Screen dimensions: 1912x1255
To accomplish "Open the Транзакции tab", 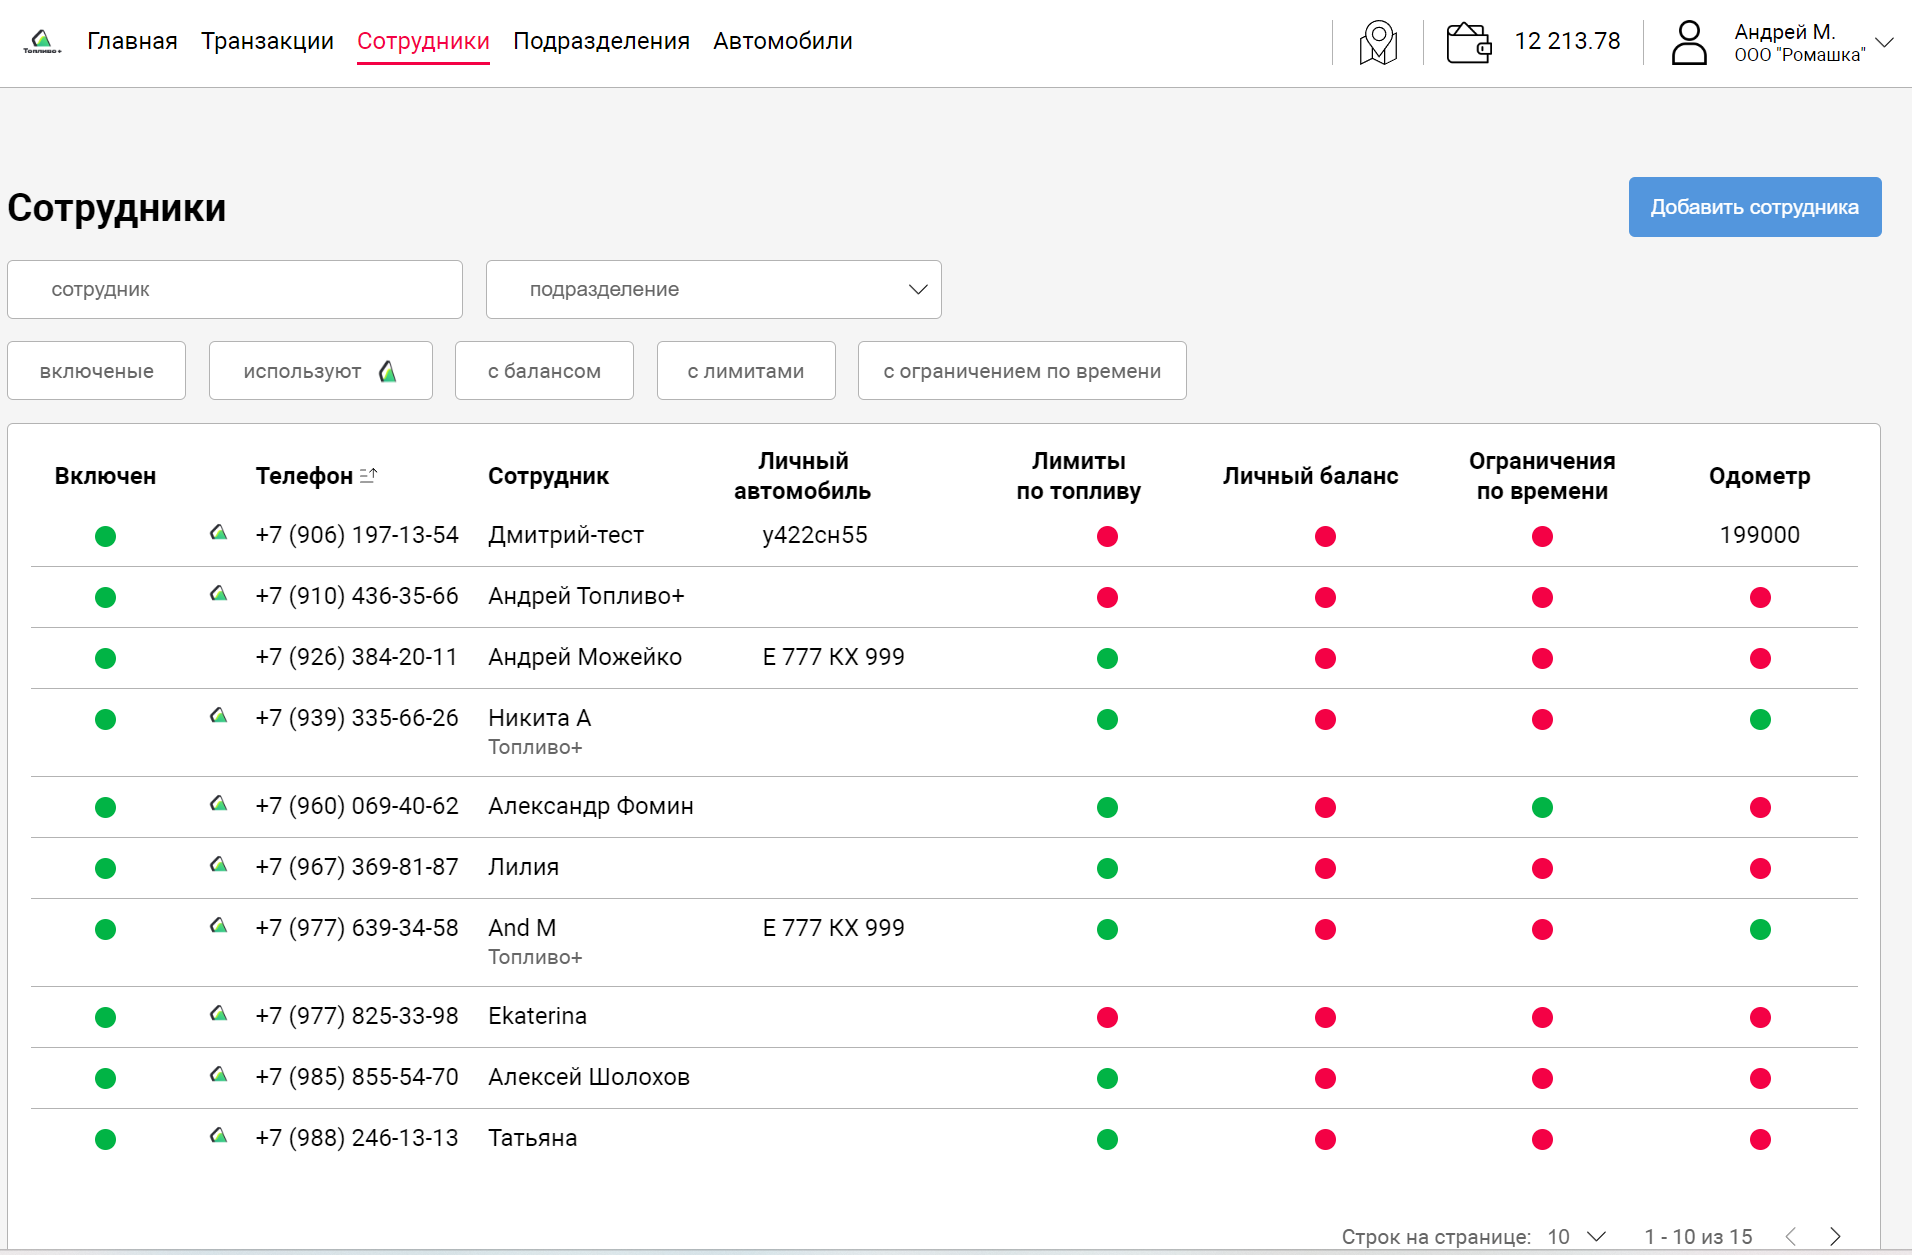I will (x=267, y=41).
